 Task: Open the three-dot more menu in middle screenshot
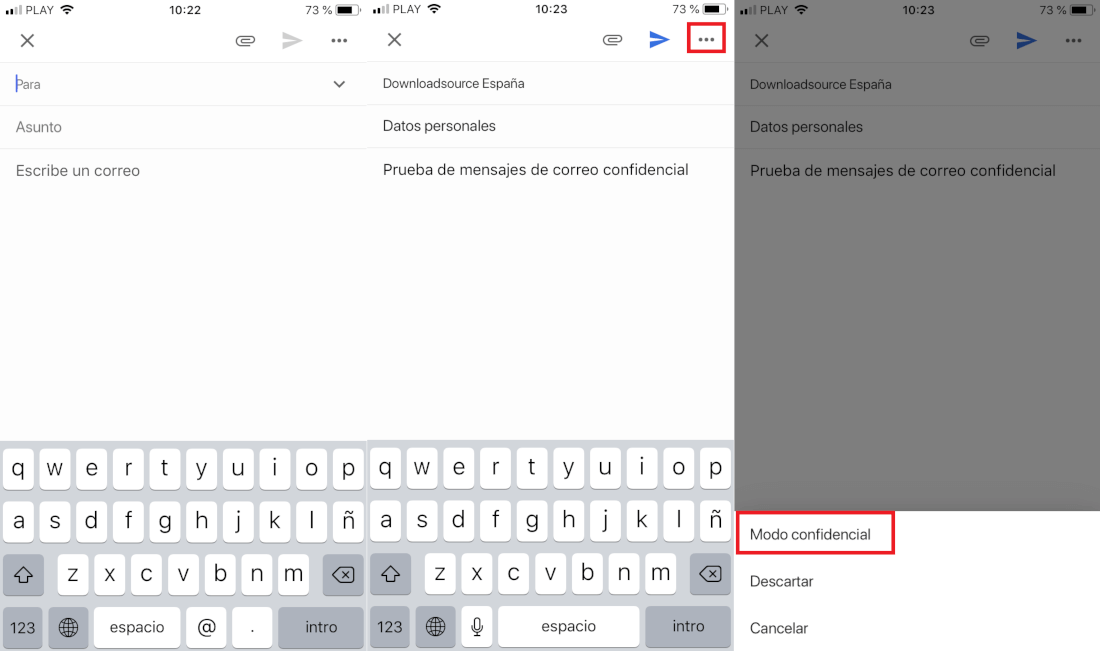point(706,39)
